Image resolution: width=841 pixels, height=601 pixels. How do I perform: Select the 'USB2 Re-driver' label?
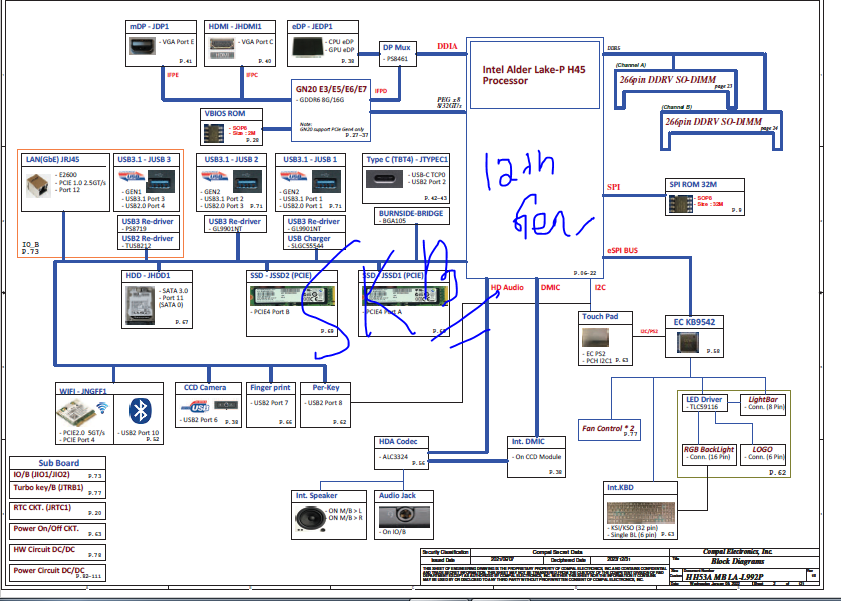(147, 239)
